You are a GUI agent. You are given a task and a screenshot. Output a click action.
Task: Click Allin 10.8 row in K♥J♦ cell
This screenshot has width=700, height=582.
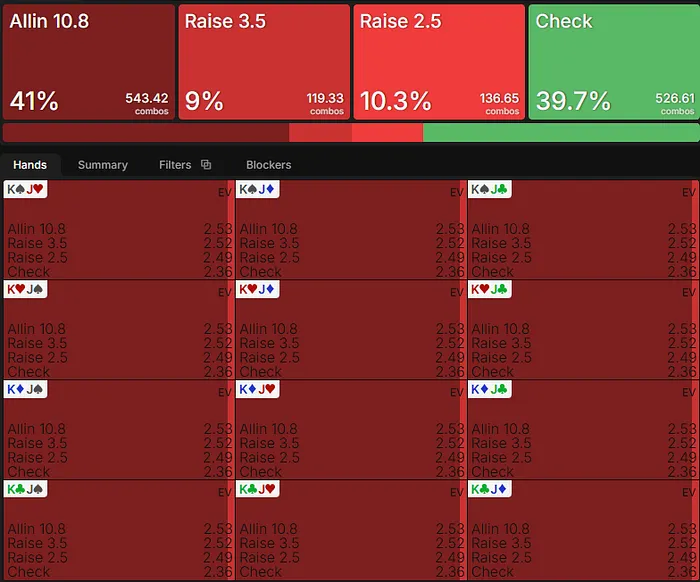point(352,329)
